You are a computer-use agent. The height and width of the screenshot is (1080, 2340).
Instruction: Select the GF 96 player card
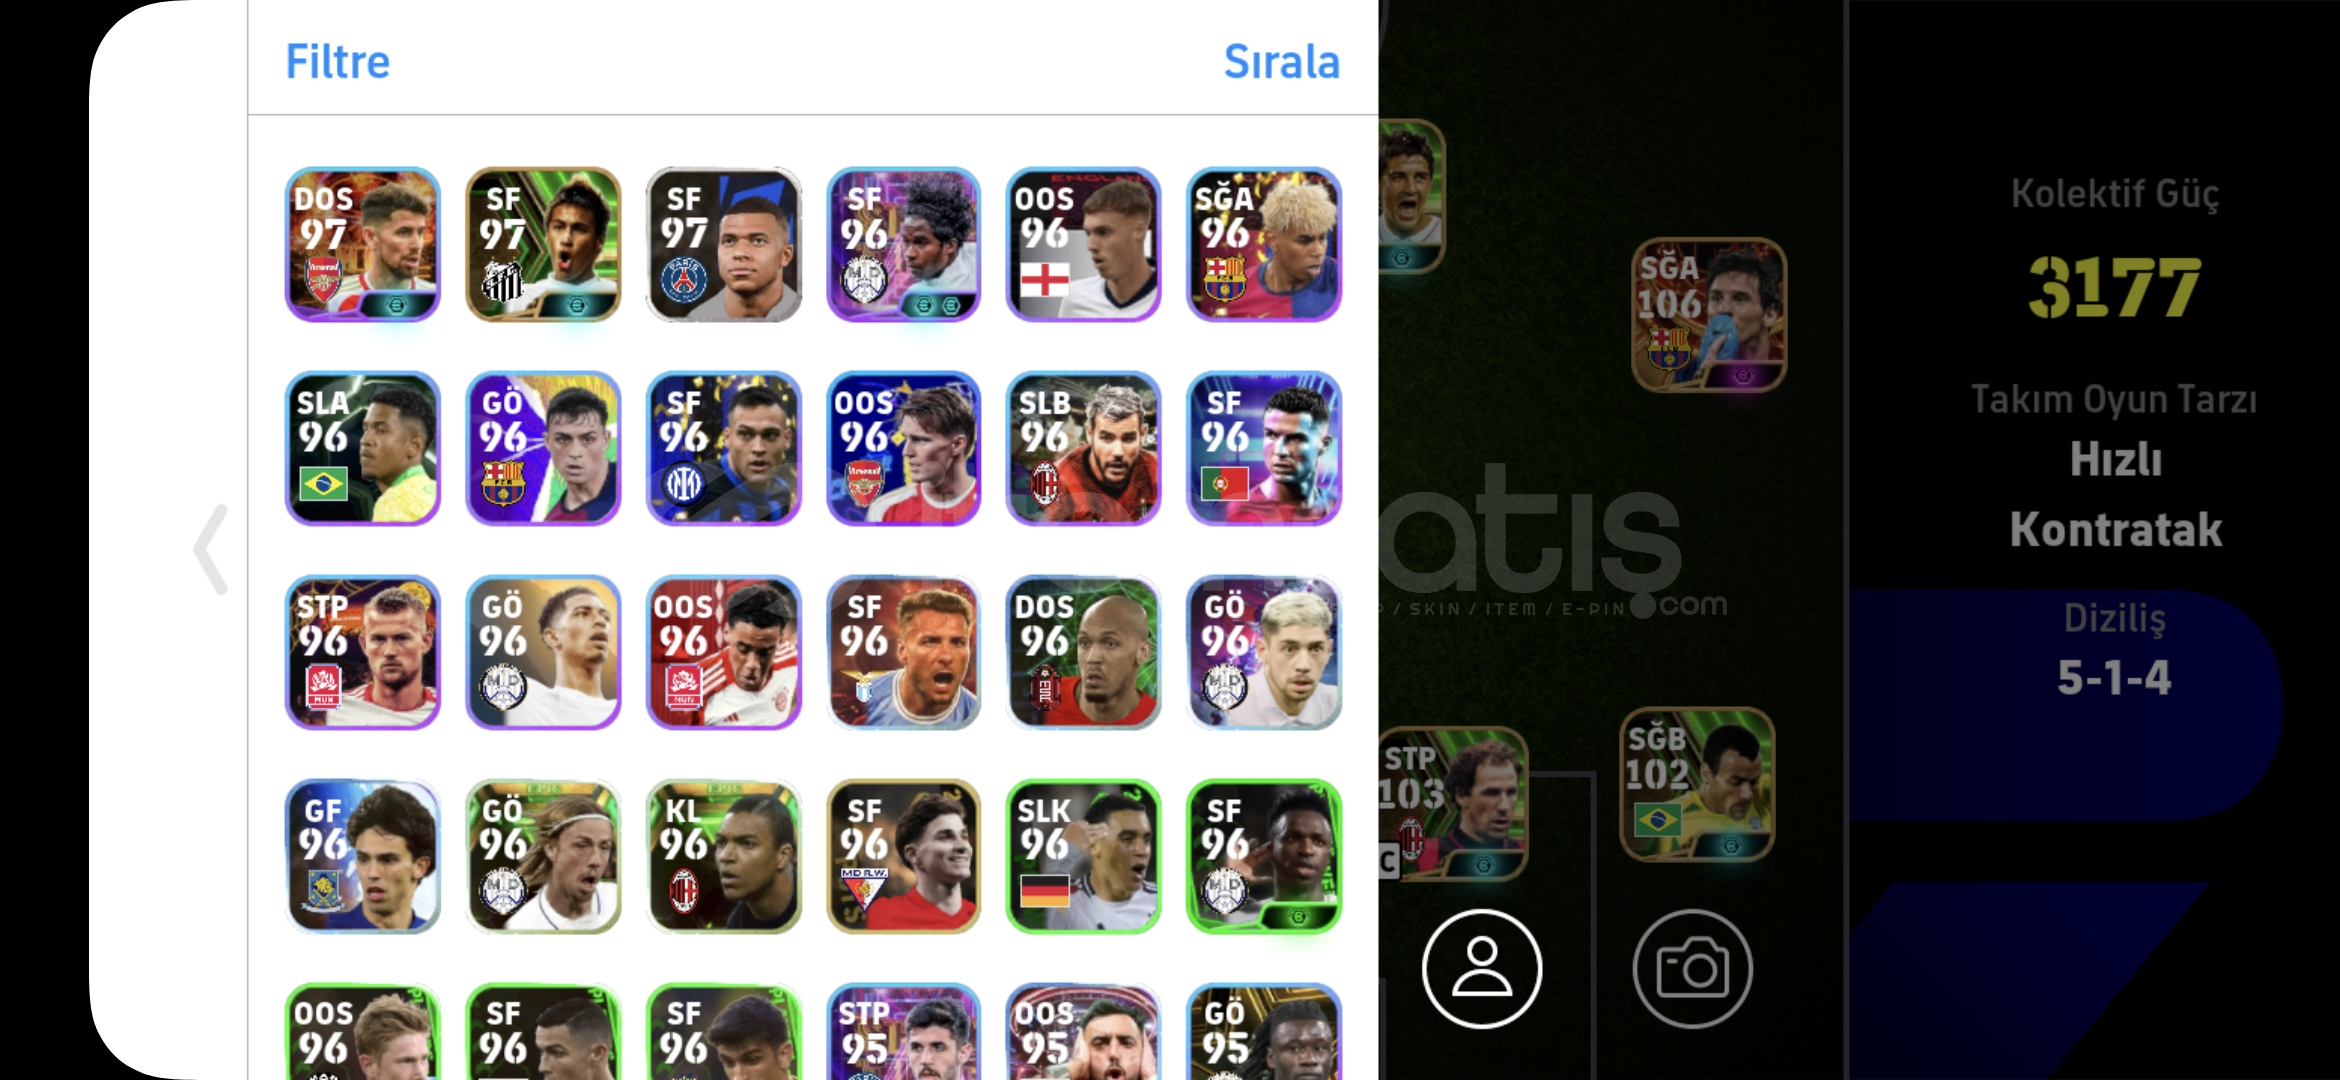point(362,856)
